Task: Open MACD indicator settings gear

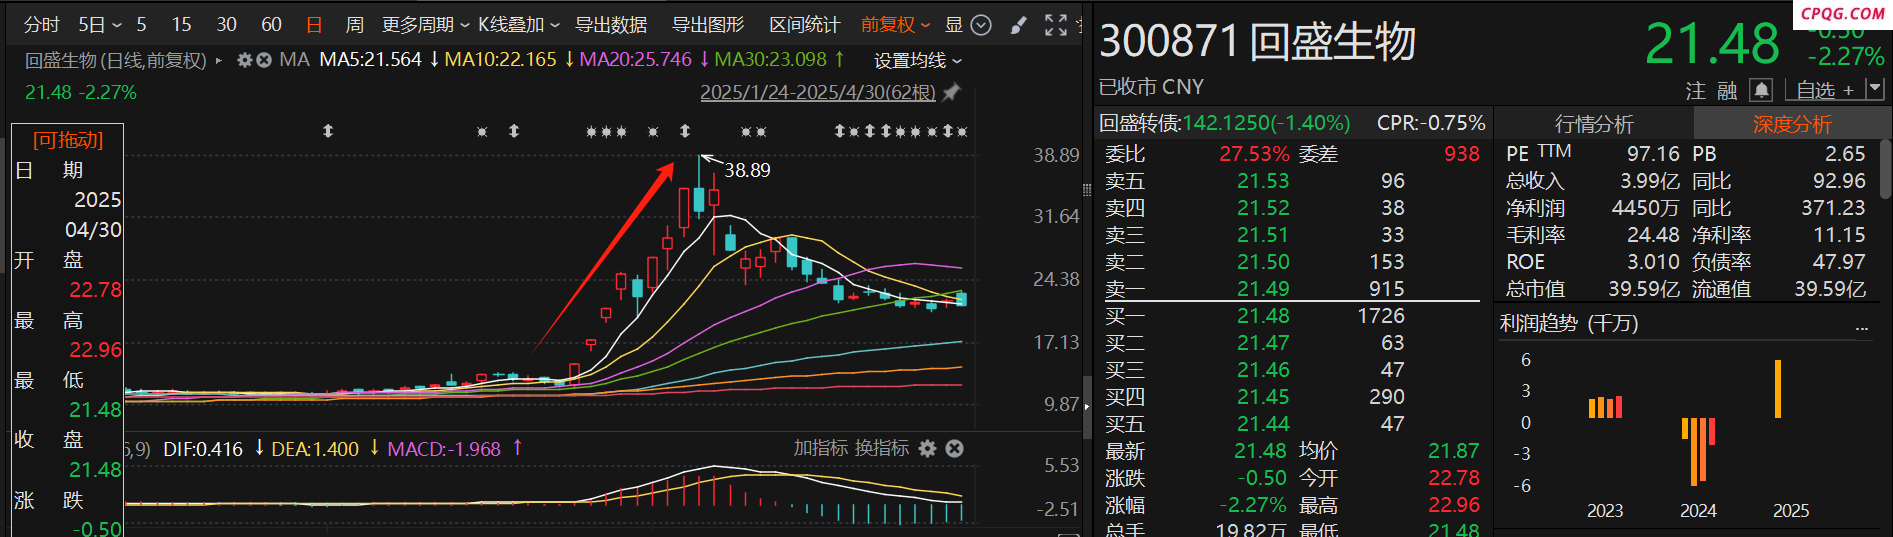Action: click(927, 448)
